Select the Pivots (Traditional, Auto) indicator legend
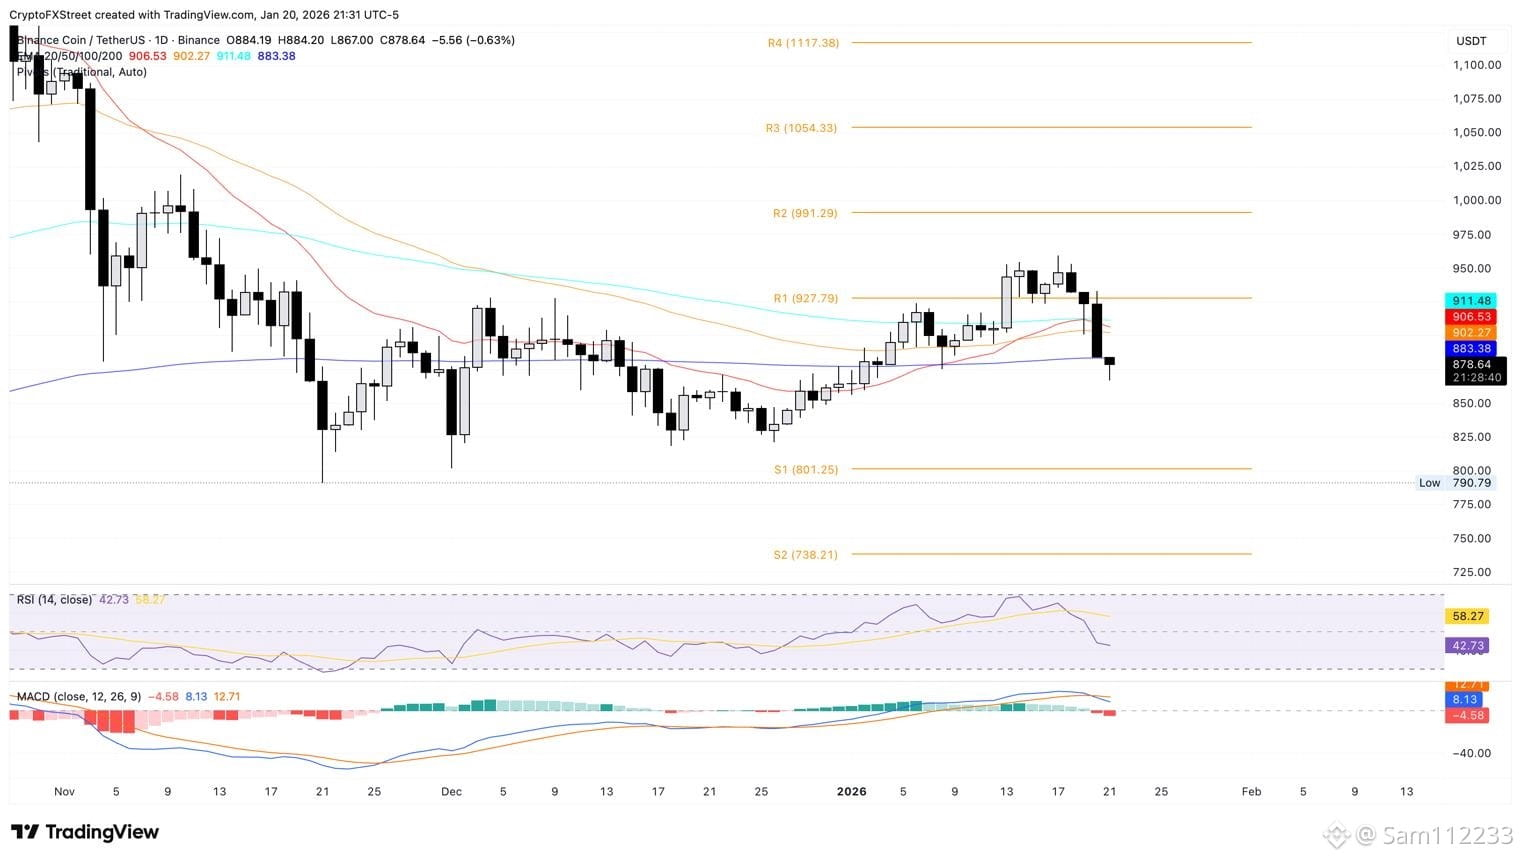The image size is (1521, 860). tap(82, 72)
